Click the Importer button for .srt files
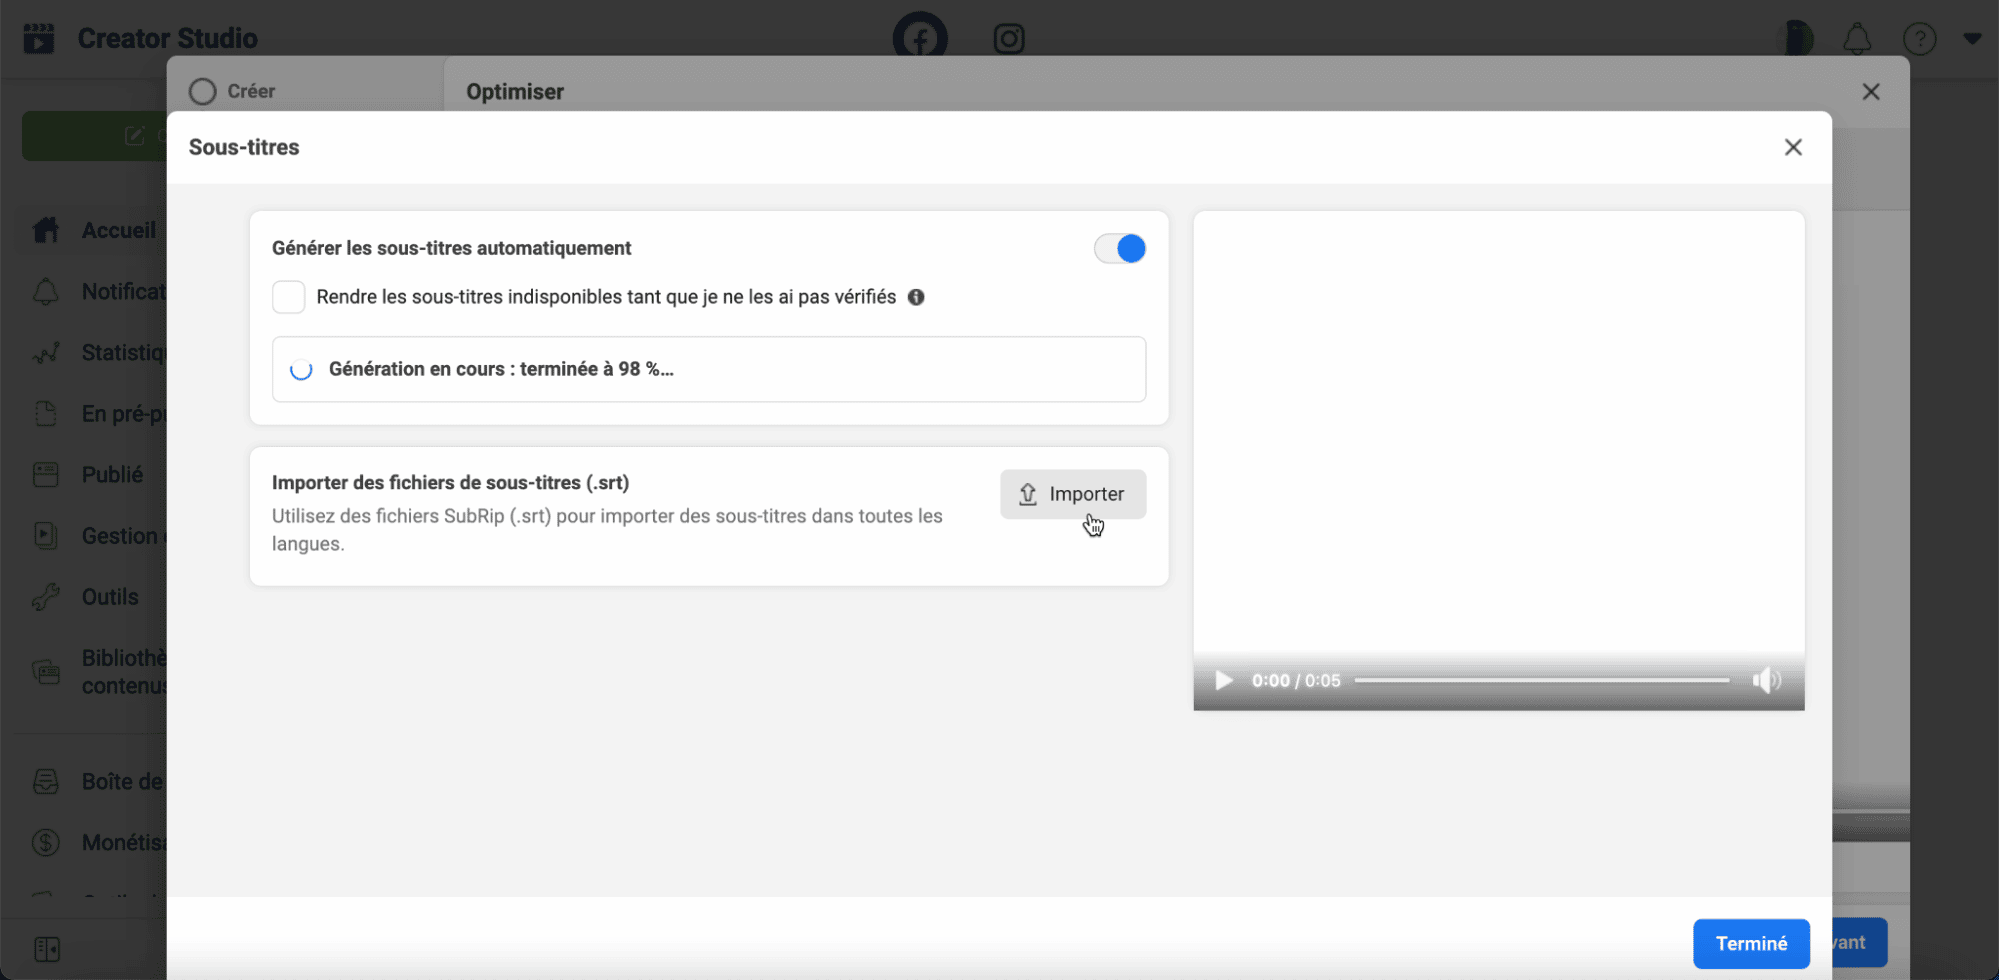Screen dimensions: 1999x980 (x=1072, y=494)
